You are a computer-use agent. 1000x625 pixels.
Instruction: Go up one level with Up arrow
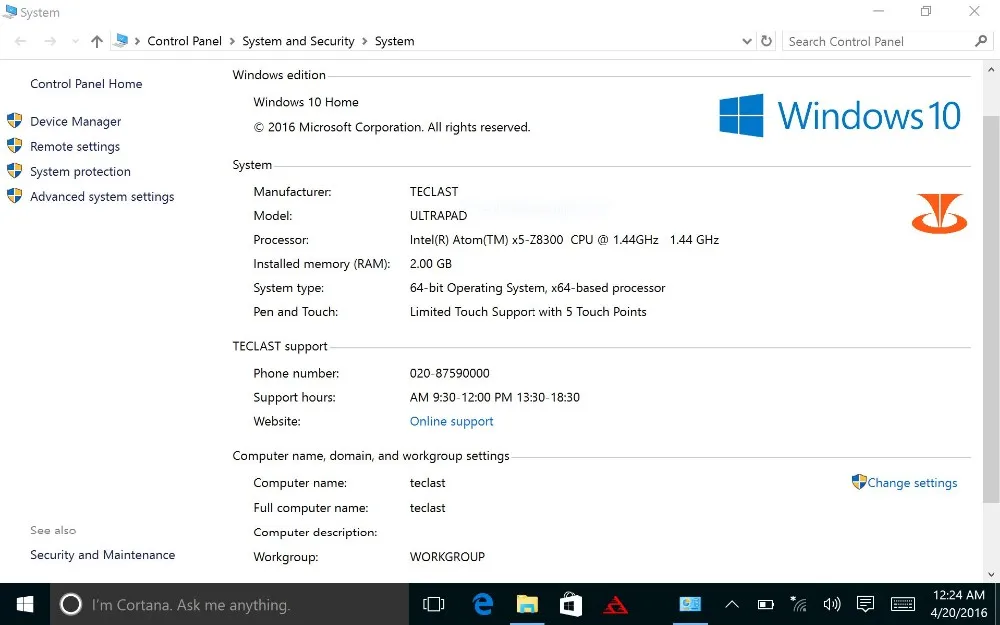[x=96, y=41]
